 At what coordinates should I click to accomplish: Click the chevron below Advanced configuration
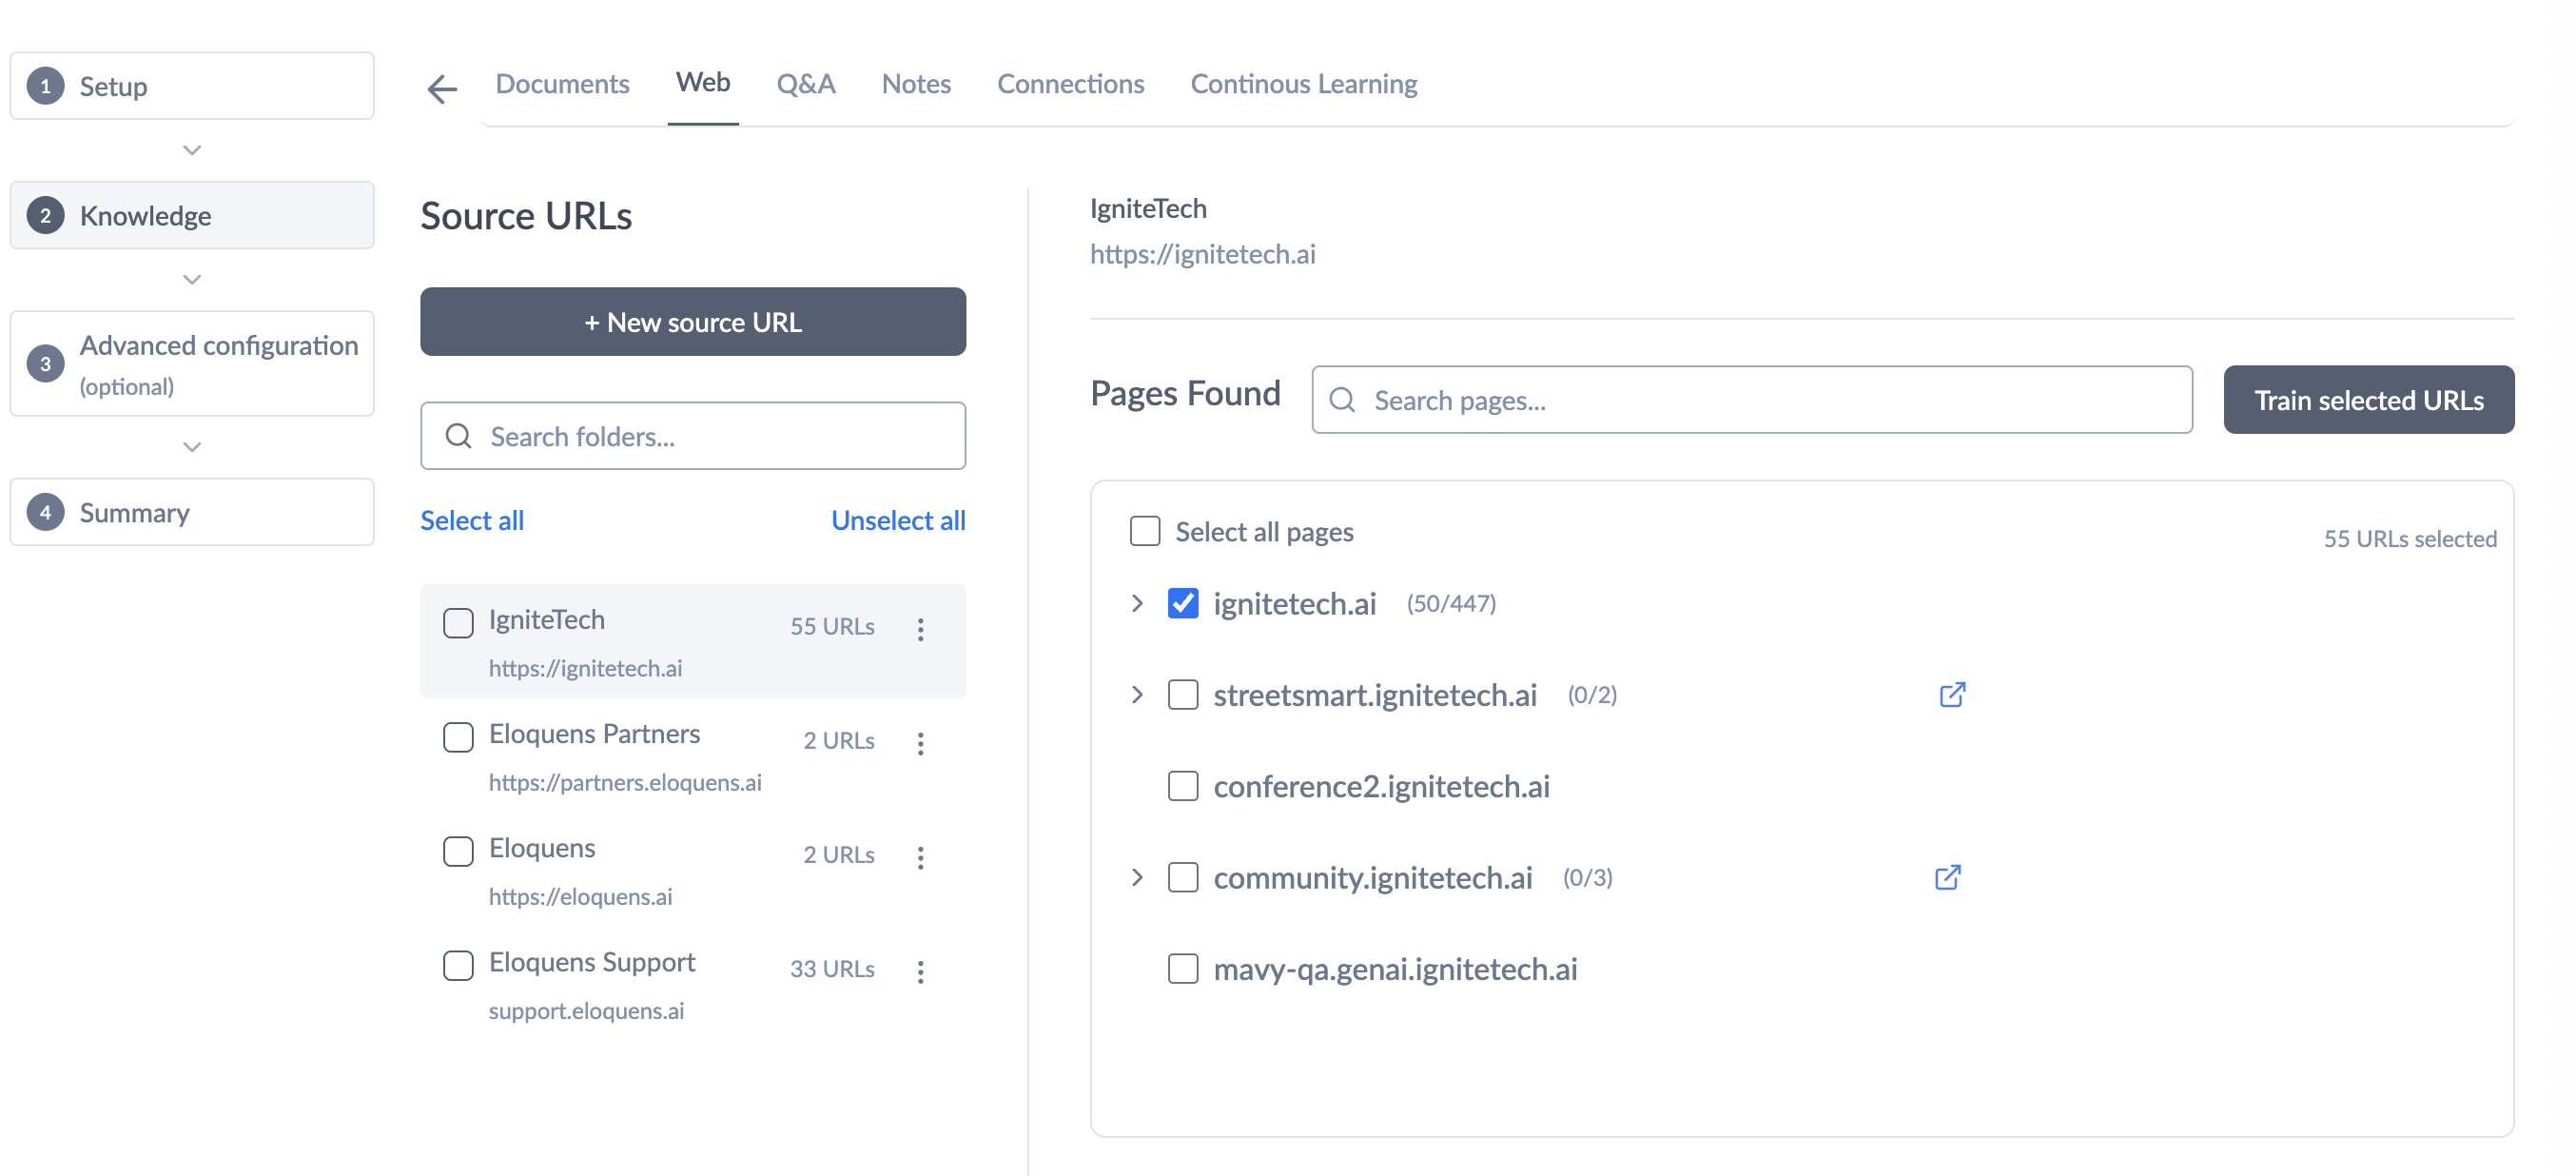click(x=192, y=447)
